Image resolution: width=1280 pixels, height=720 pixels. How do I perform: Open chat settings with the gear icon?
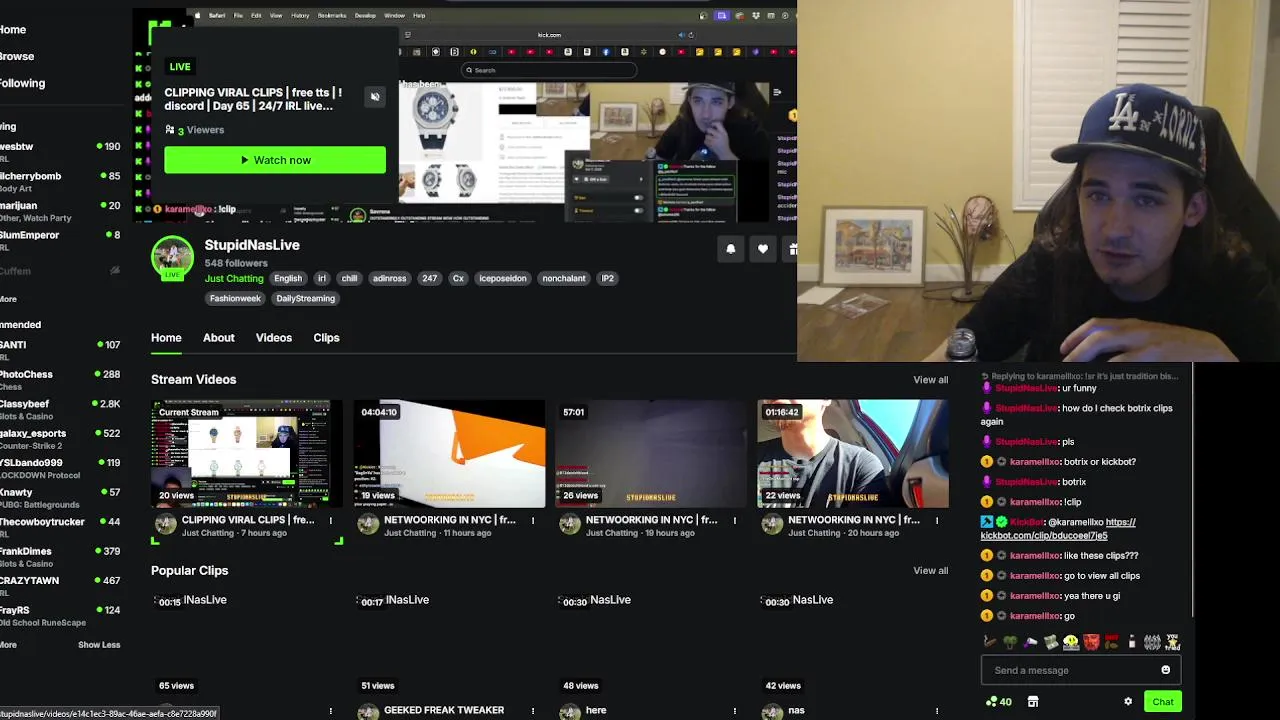pos(1128,702)
